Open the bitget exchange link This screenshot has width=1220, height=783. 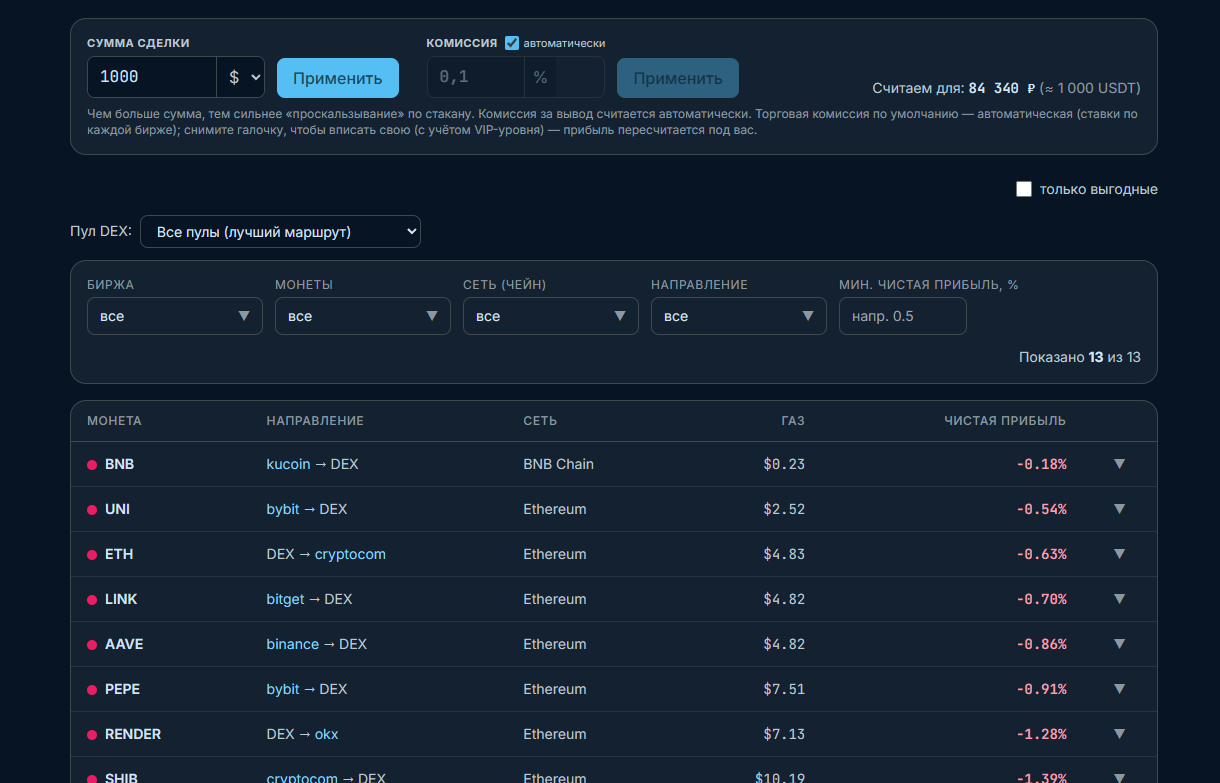pyautogui.click(x=285, y=599)
